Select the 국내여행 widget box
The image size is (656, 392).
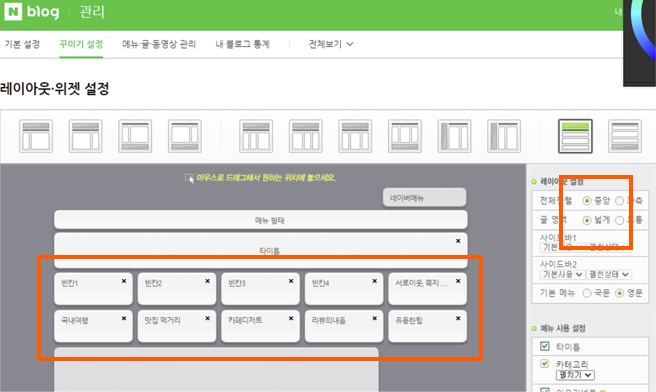(93, 326)
